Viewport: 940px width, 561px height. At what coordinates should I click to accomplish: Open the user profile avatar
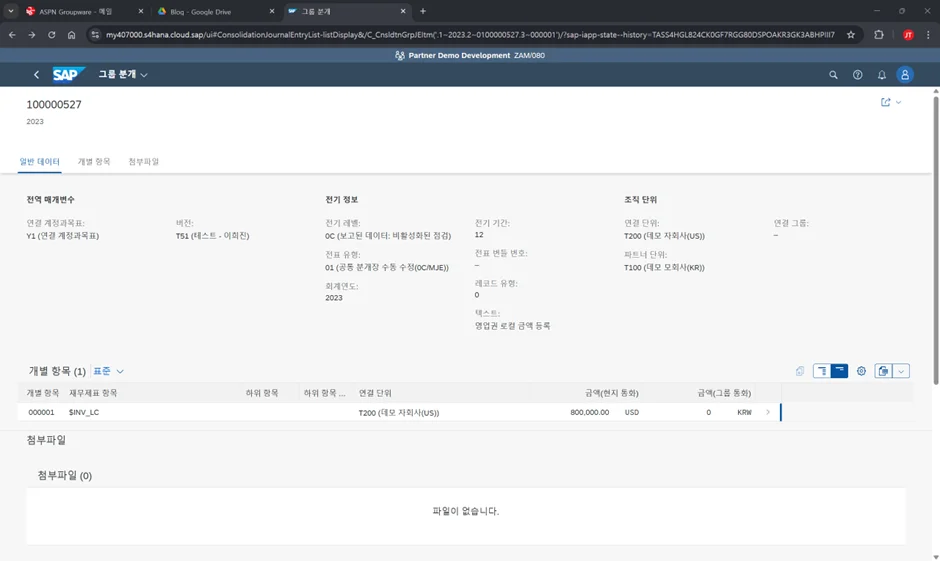[x=905, y=75]
